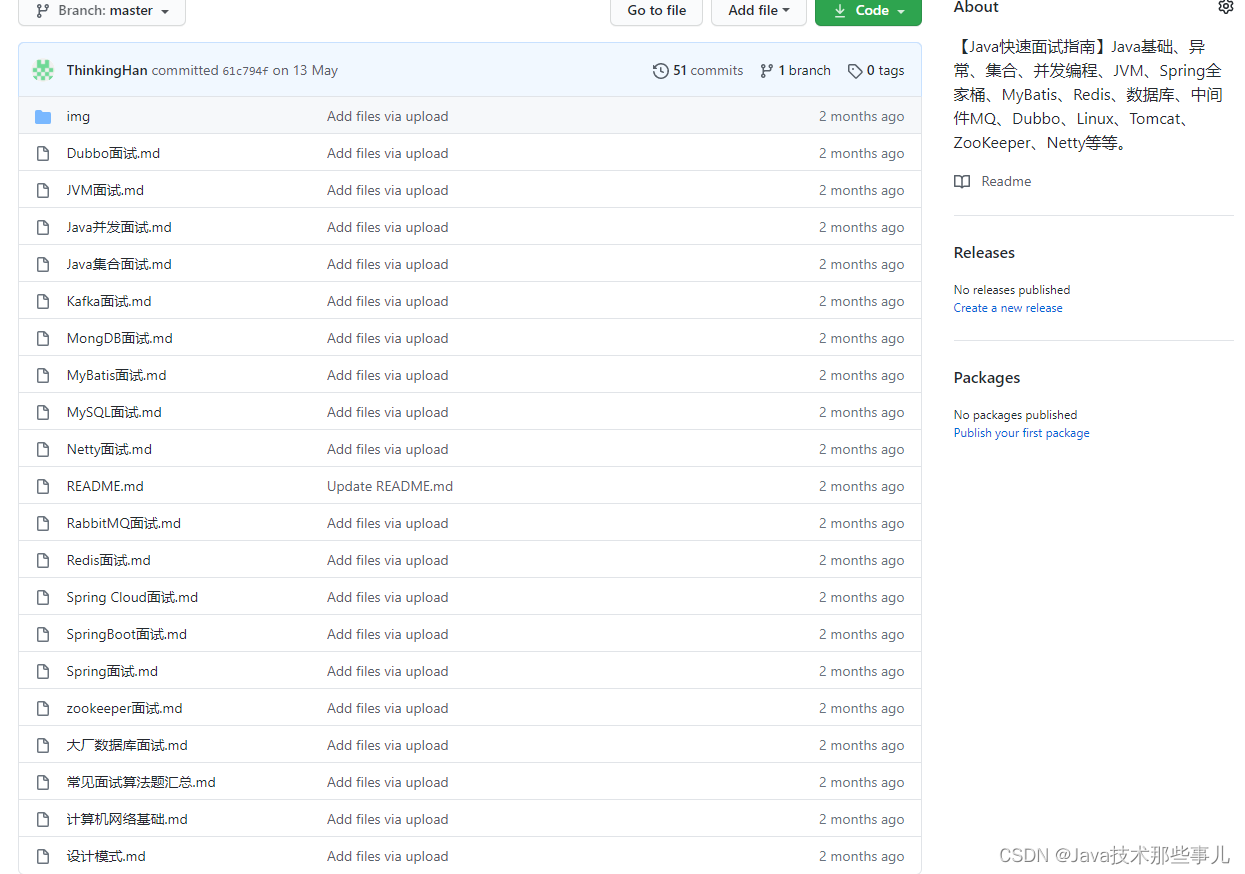Click file icon next to 大厂数据库面试.md
This screenshot has width=1245, height=874.
pyautogui.click(x=43, y=746)
